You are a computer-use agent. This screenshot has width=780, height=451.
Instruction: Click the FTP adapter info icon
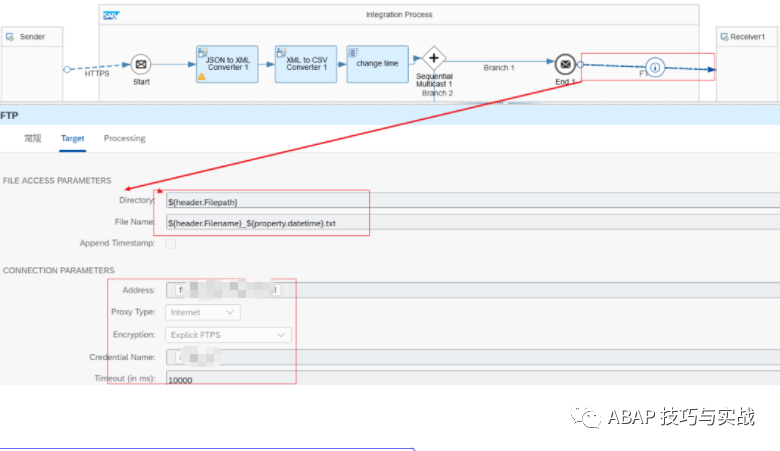[654, 67]
